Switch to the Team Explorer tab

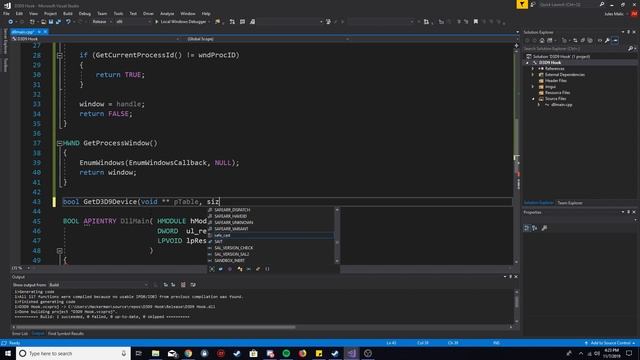(570, 203)
